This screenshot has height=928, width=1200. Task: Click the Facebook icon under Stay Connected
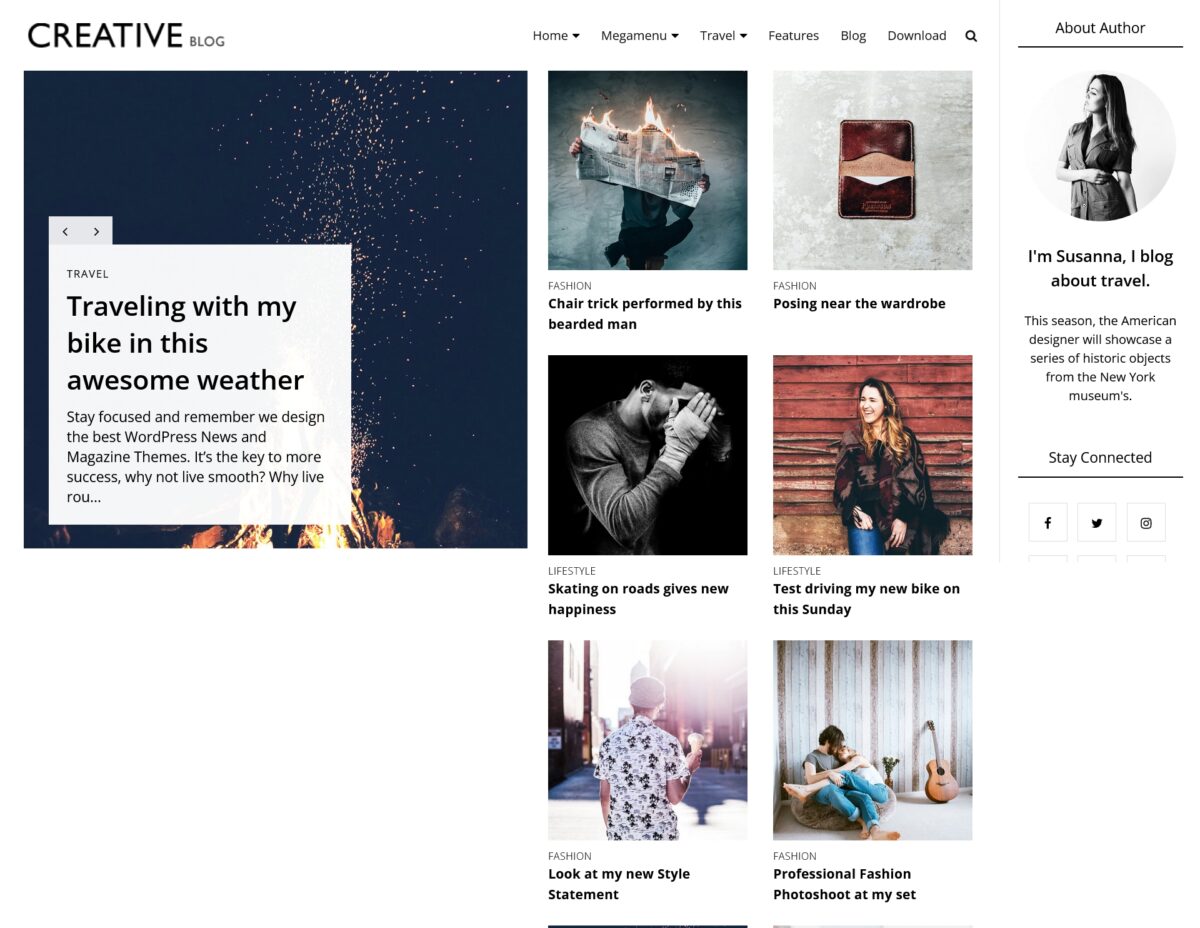click(x=1047, y=522)
